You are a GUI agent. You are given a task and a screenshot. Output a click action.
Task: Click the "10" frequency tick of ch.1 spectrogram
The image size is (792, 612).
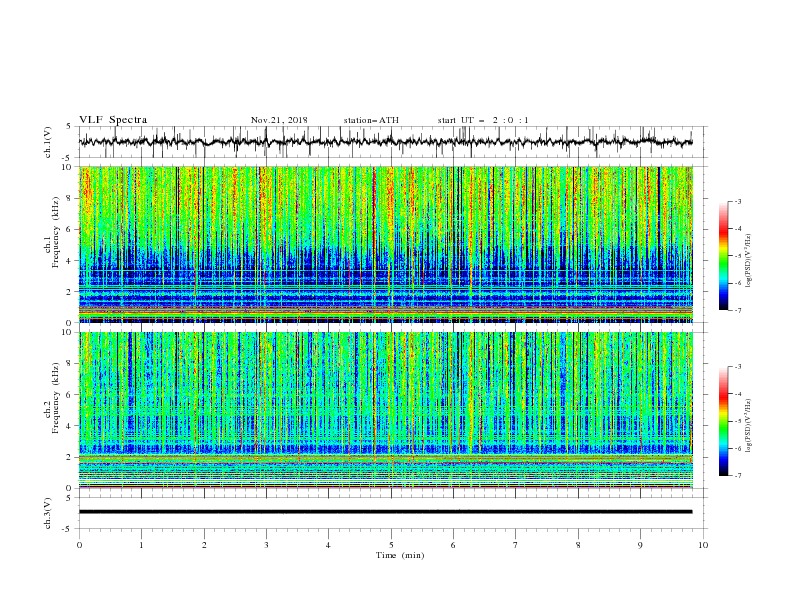tap(68, 167)
